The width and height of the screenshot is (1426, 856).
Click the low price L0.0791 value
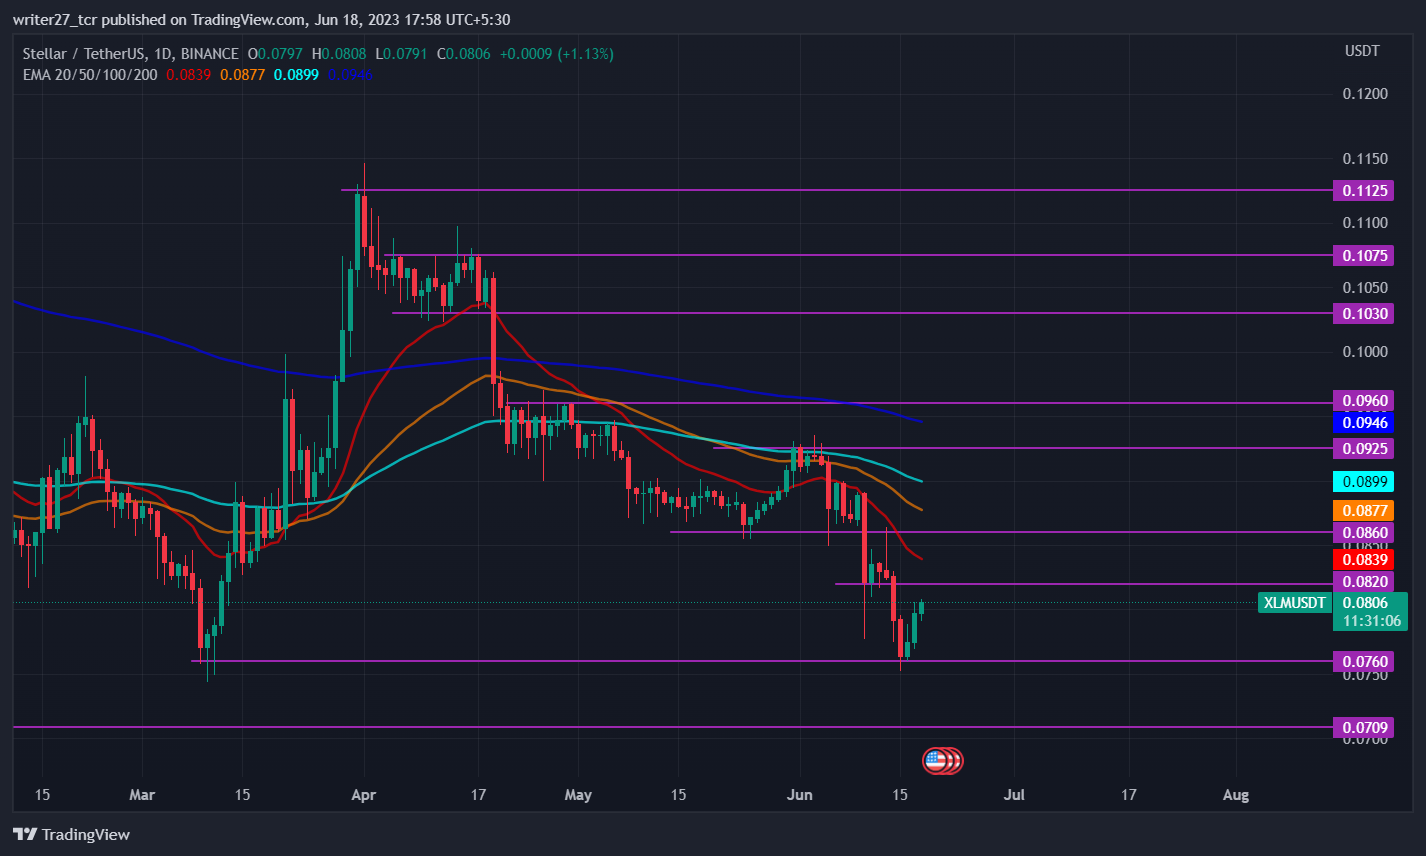(x=400, y=54)
